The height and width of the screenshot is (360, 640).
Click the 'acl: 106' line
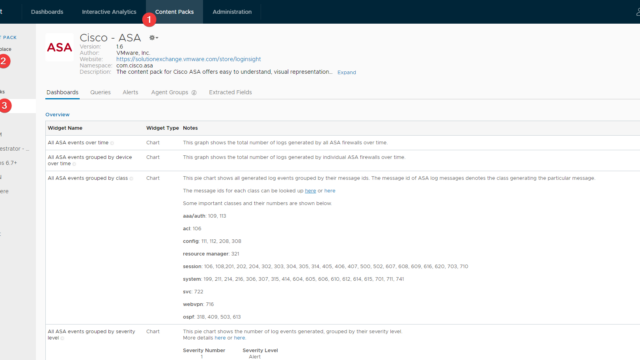(192, 229)
